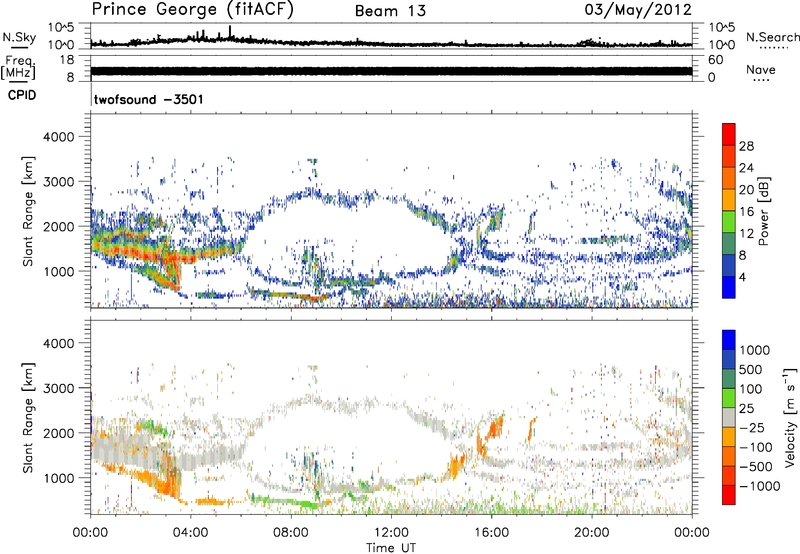The height and width of the screenshot is (554, 800).
Task: Click the 4 label on power colorbar
Action: click(x=743, y=278)
